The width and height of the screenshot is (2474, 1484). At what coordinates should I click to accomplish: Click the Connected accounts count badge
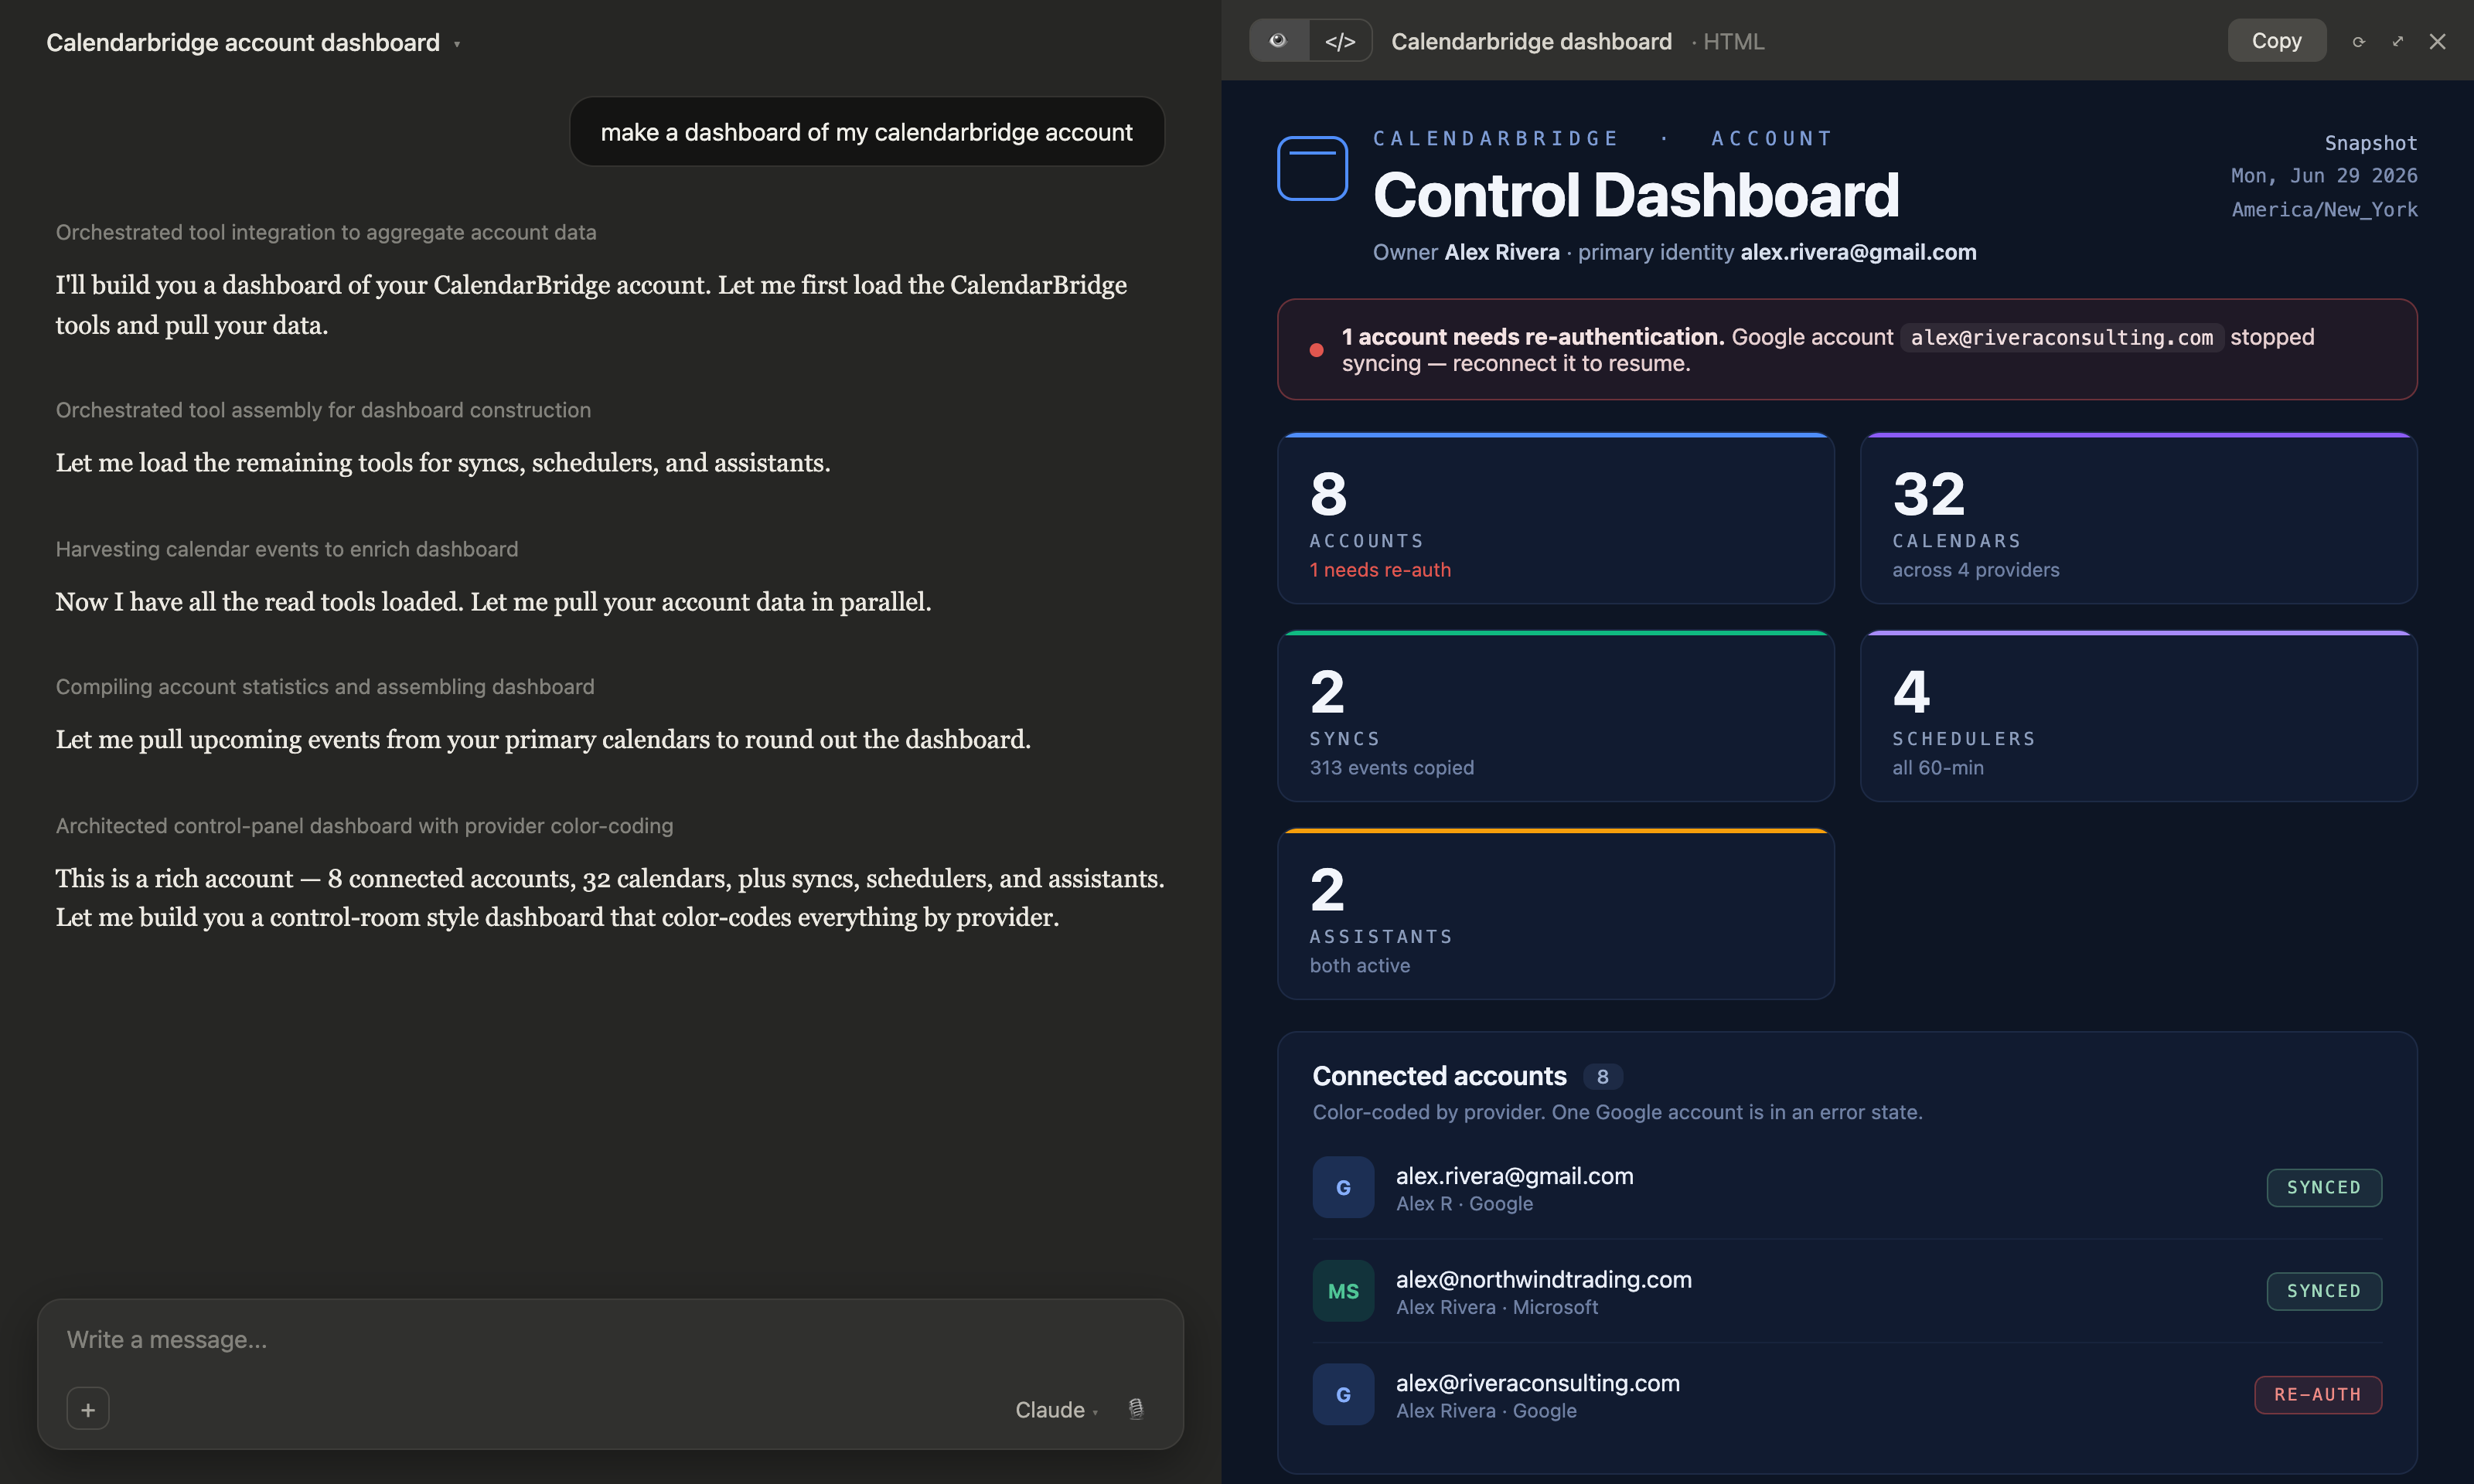tap(1602, 1076)
